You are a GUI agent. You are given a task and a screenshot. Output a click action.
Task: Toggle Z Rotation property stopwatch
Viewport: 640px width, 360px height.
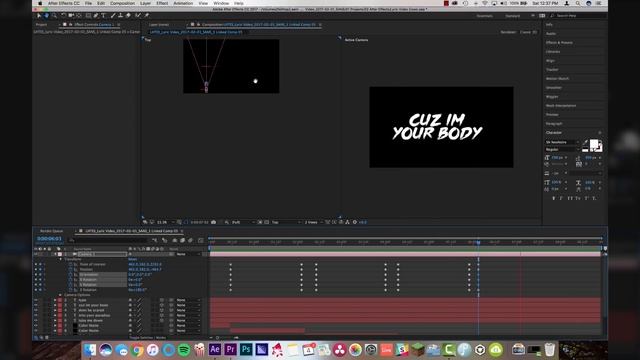pos(71,290)
